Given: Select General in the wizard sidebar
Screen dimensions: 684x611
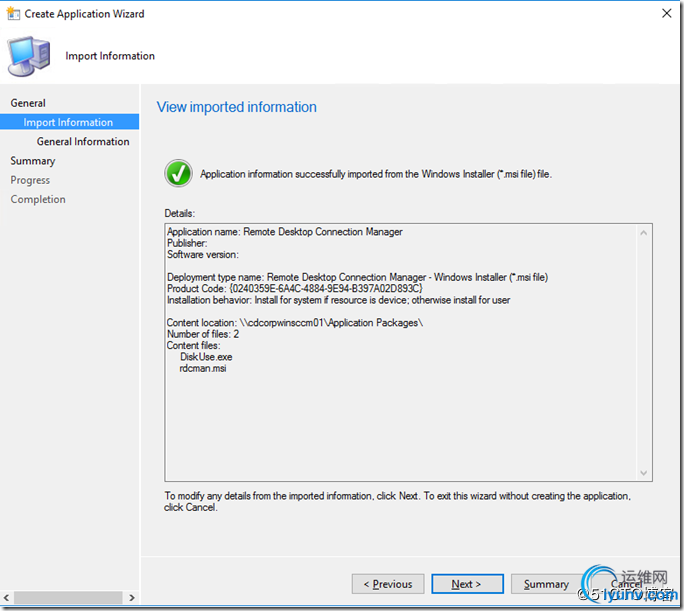Looking at the screenshot, I should tap(28, 103).
